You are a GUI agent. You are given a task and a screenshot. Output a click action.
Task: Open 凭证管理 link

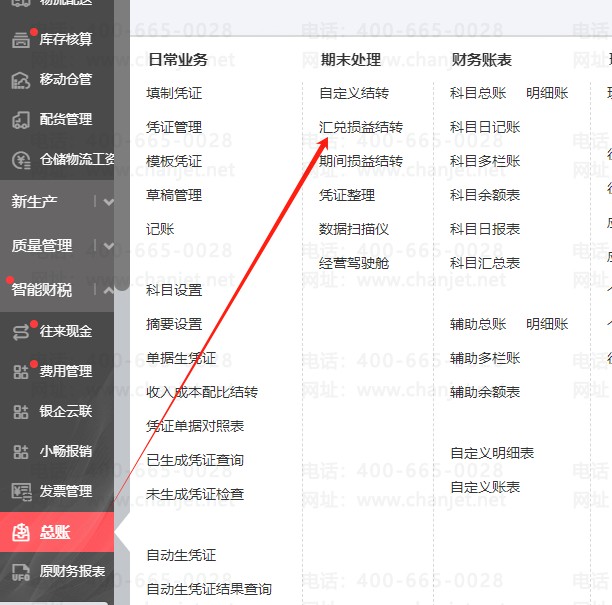tap(174, 127)
